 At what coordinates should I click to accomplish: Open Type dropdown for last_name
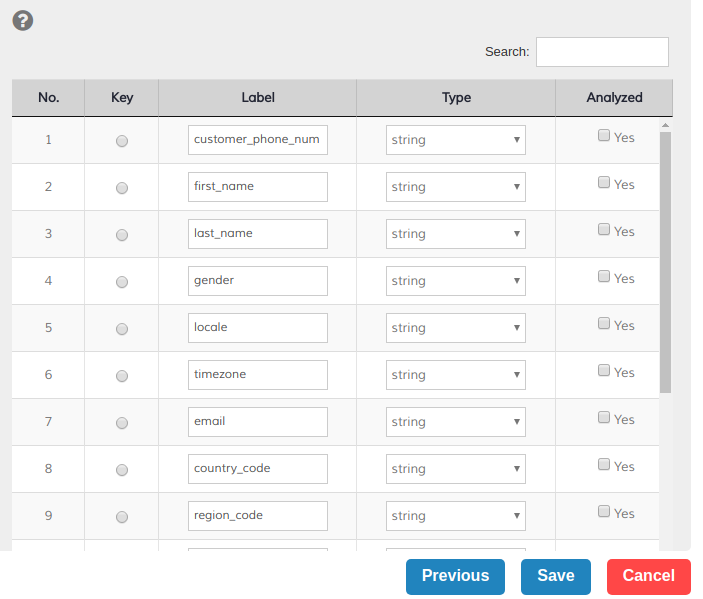(x=456, y=234)
